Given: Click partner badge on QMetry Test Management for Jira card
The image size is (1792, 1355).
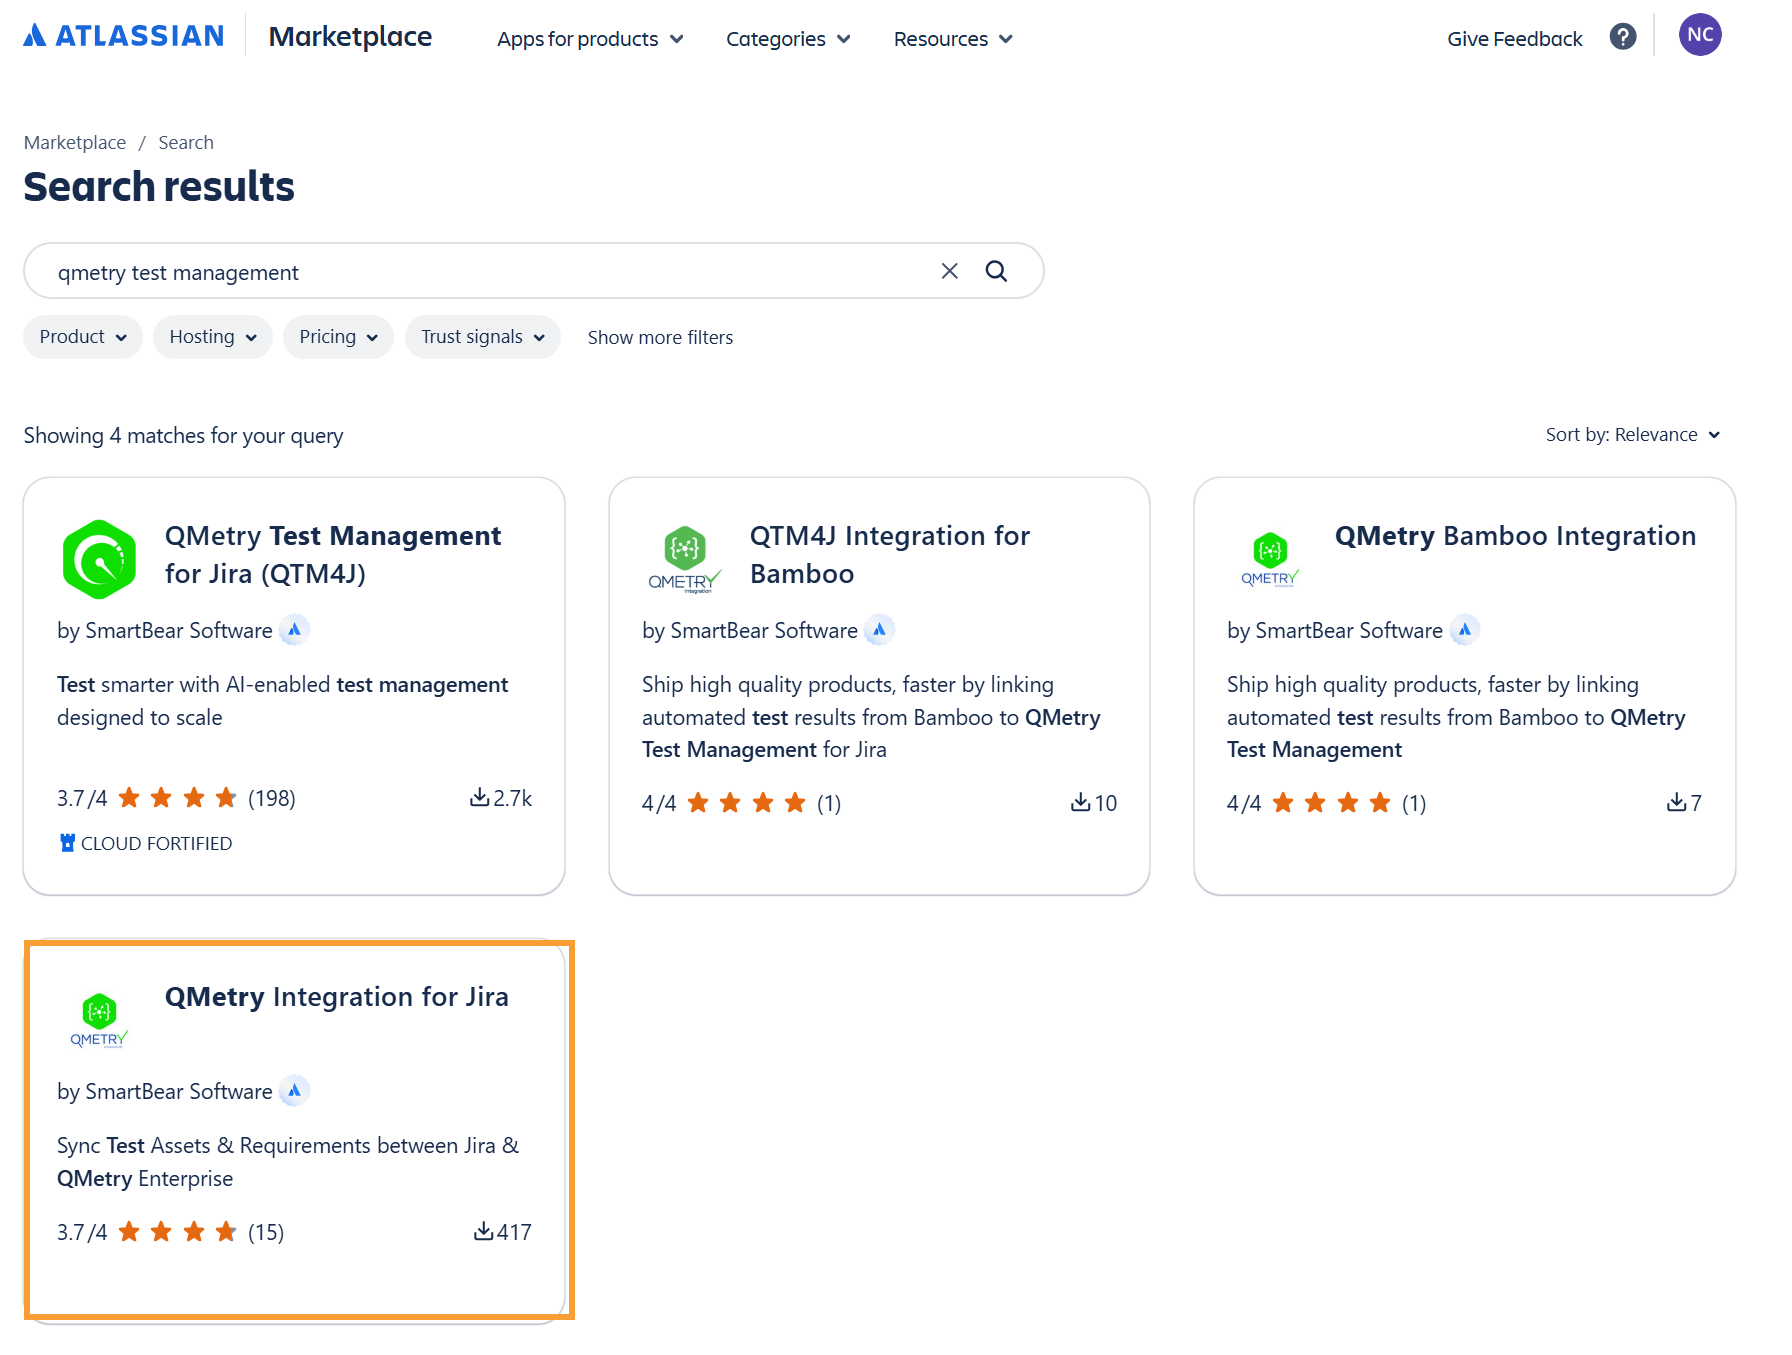Looking at the screenshot, I should (294, 630).
